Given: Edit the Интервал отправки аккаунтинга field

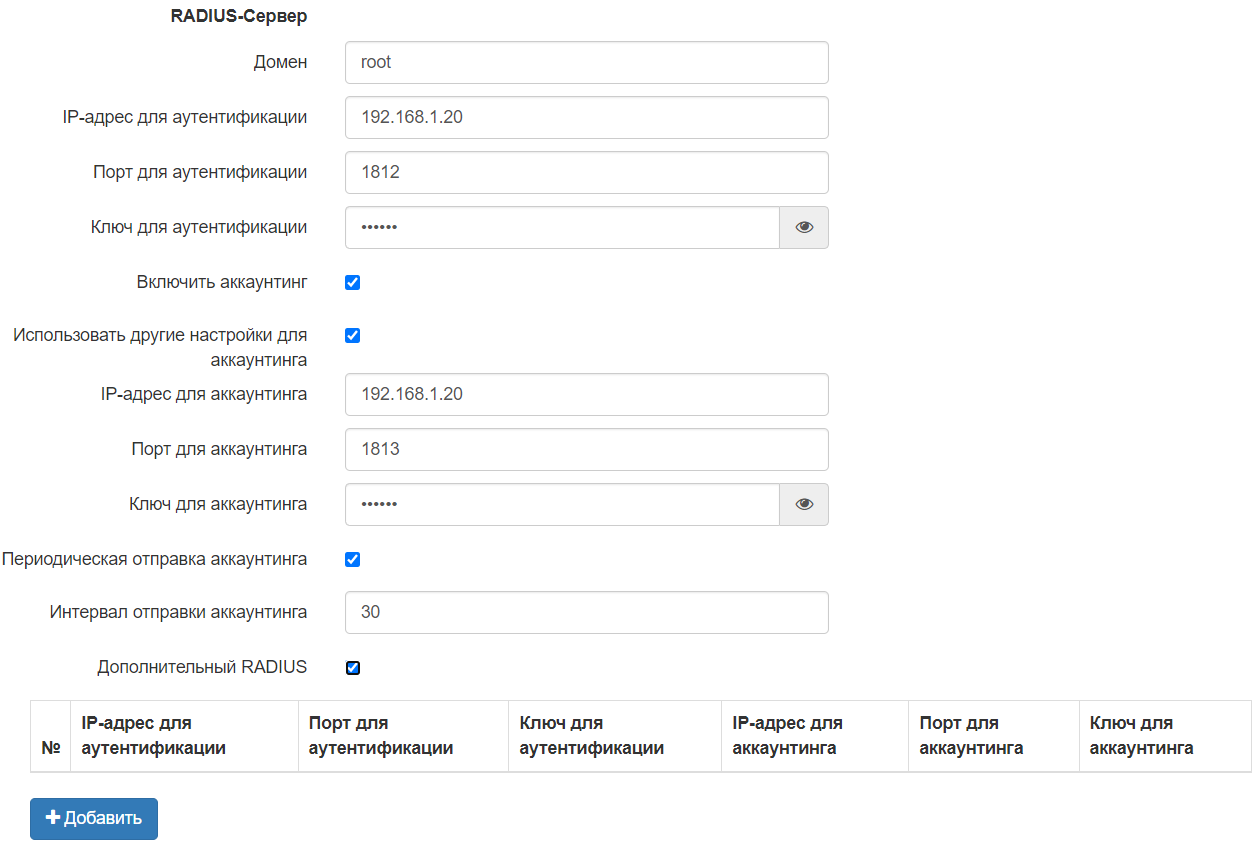Looking at the screenshot, I should pyautogui.click(x=586, y=613).
